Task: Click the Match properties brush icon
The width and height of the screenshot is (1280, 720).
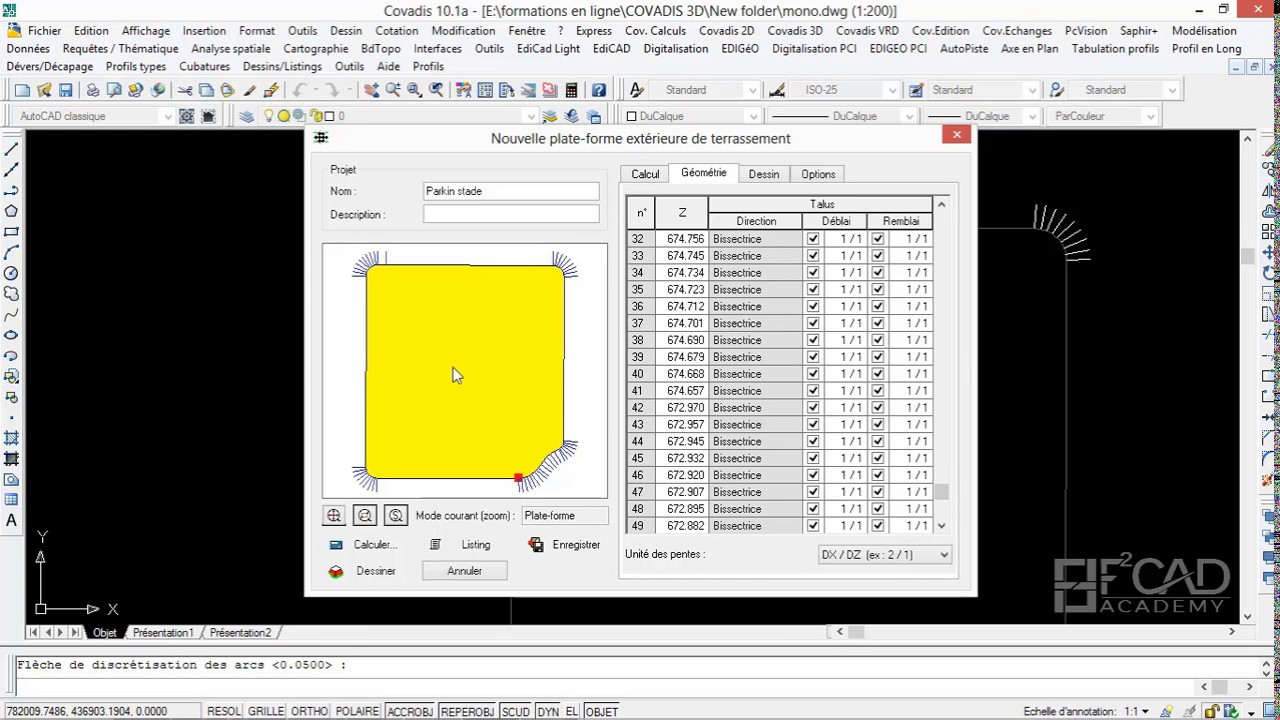Action: pyautogui.click(x=250, y=90)
